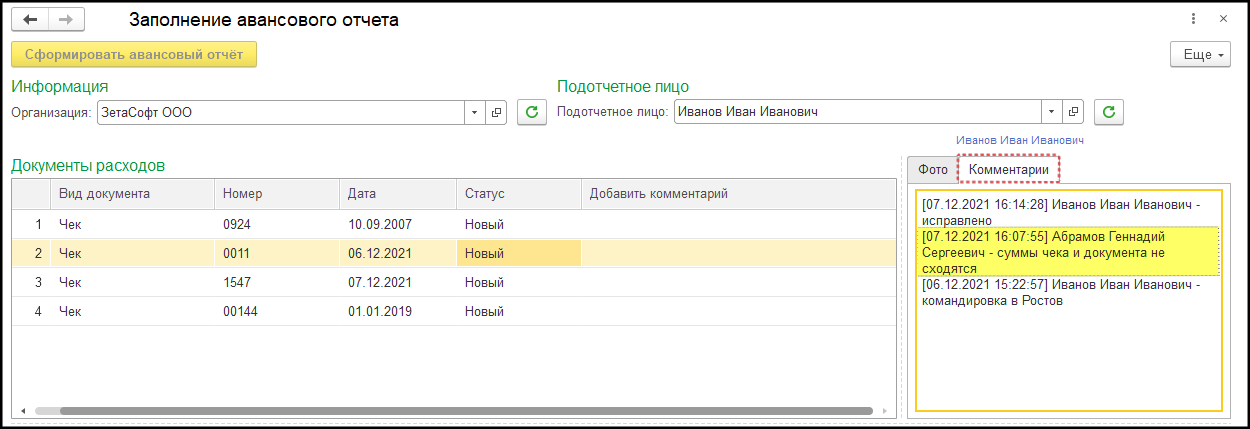Screen dimensions: 1250x429
Task: Click 'Новый' status of receipt 0011
Action: [x=519, y=254]
